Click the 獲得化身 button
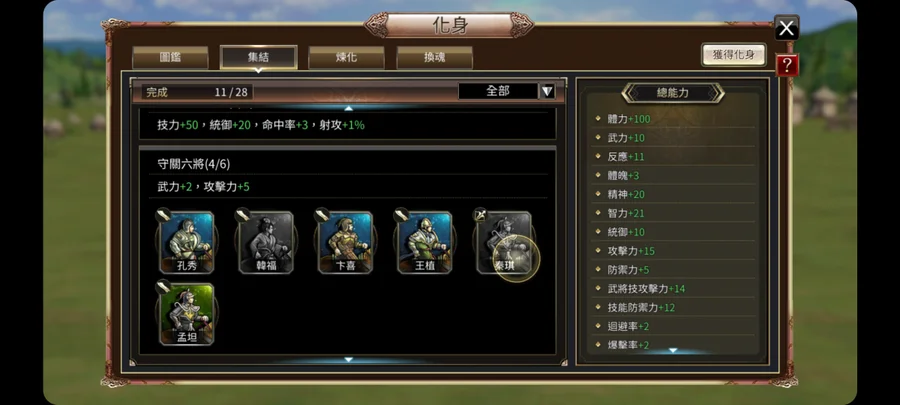The height and width of the screenshot is (405, 900). 734,55
